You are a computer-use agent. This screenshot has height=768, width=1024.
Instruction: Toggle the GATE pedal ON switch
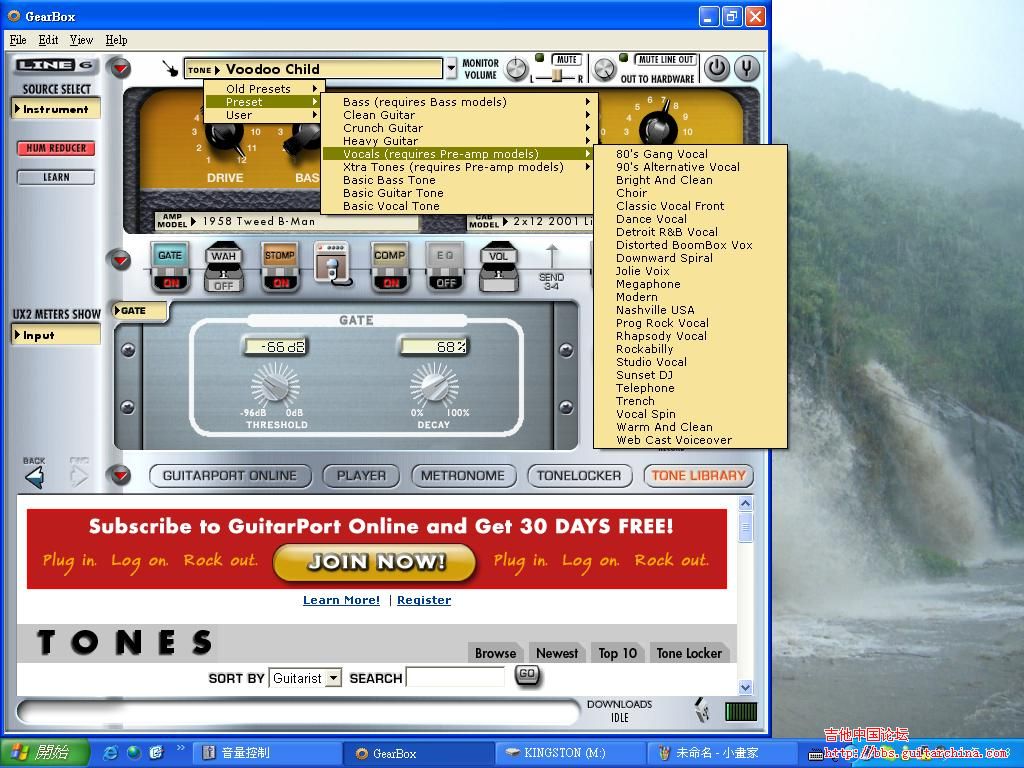[170, 283]
